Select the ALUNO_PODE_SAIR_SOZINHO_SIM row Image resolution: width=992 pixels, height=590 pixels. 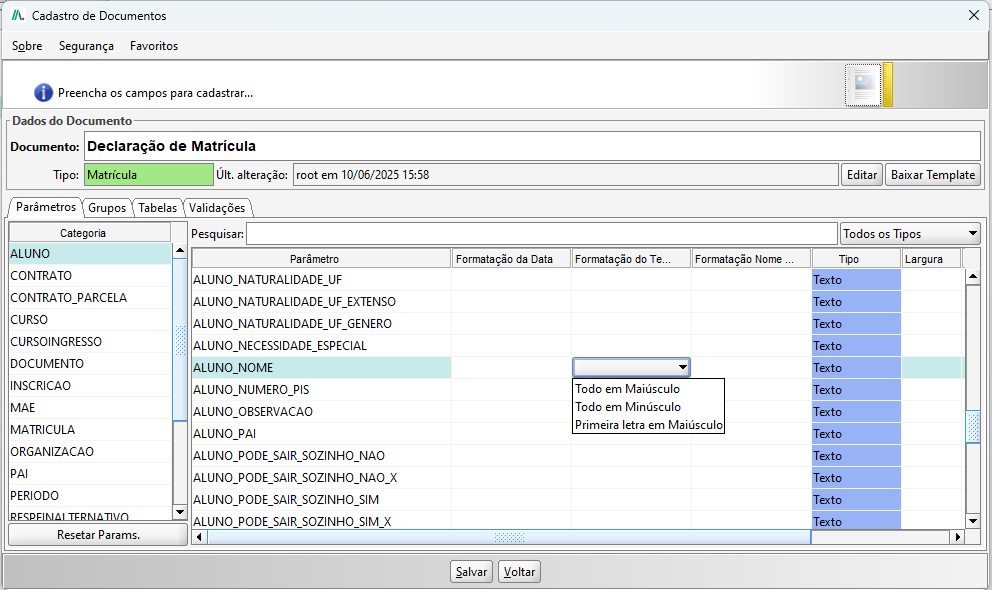pos(577,500)
